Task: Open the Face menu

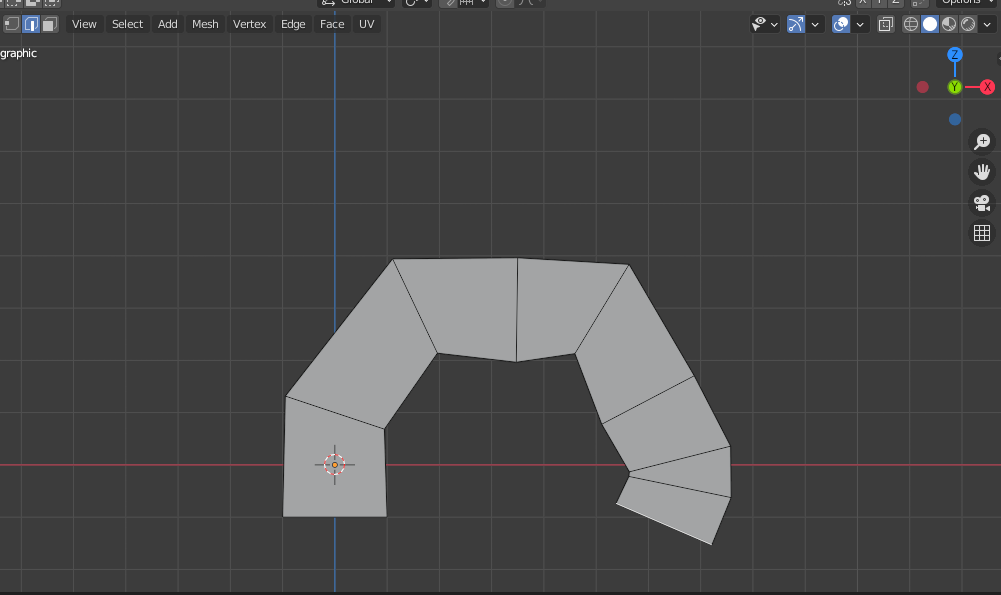Action: pos(332,24)
